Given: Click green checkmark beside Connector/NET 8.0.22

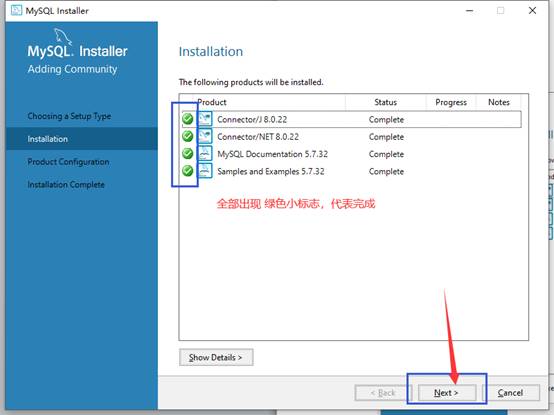Looking at the screenshot, I should tap(188, 136).
